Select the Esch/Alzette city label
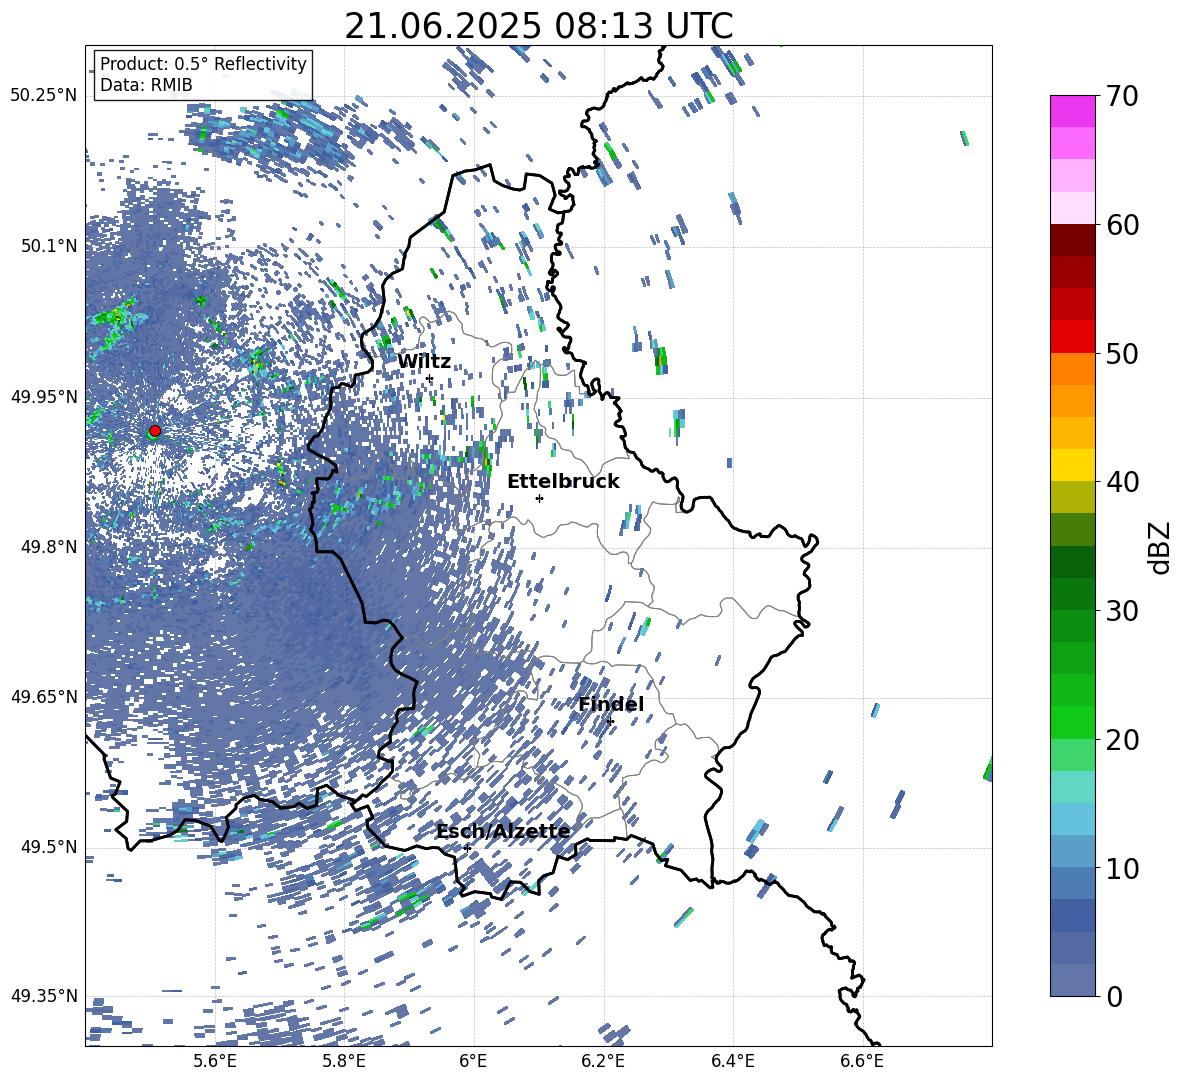The height and width of the screenshot is (1081, 1184). point(503,832)
